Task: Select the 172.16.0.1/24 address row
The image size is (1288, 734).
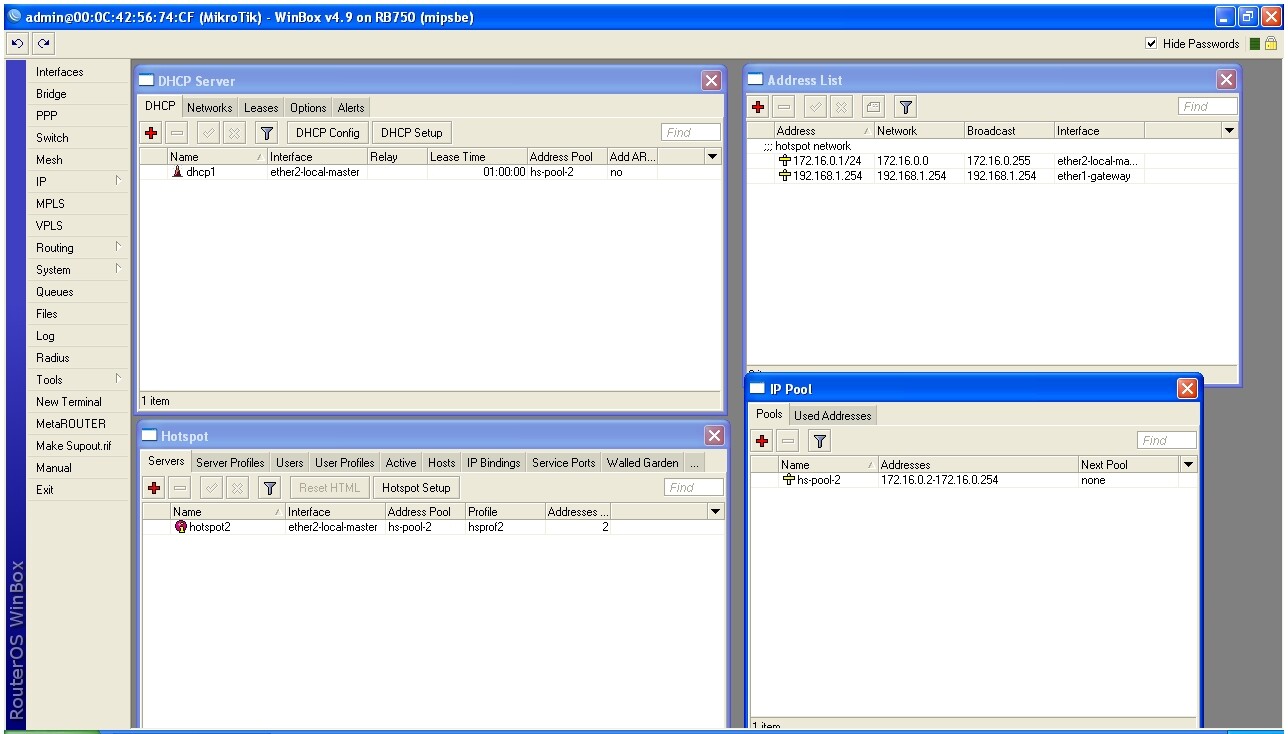Action: [991, 161]
